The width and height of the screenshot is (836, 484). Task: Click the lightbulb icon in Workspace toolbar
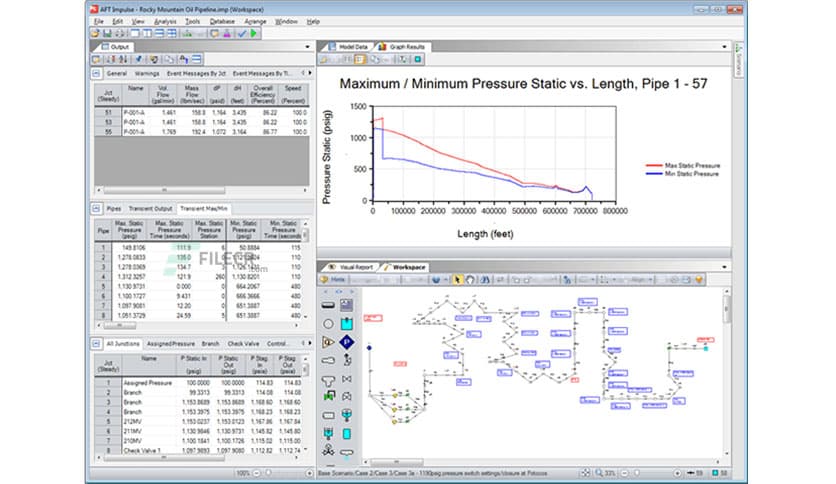coord(698,279)
